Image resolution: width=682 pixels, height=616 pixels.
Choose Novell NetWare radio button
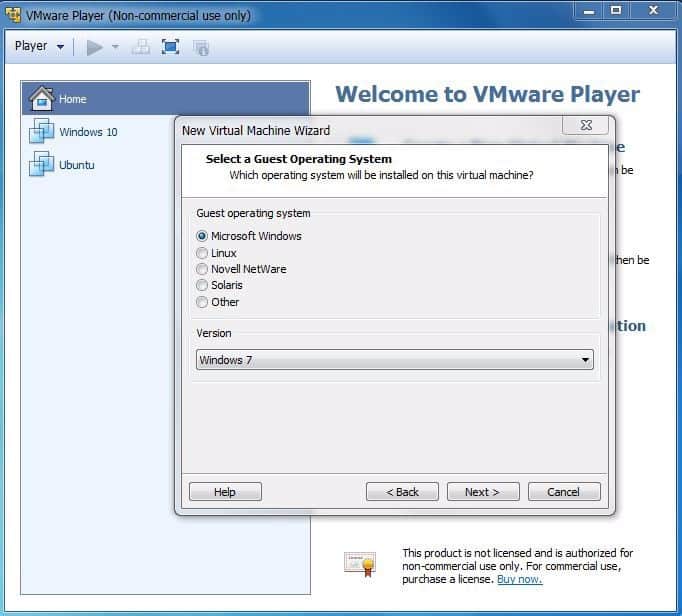click(201, 269)
